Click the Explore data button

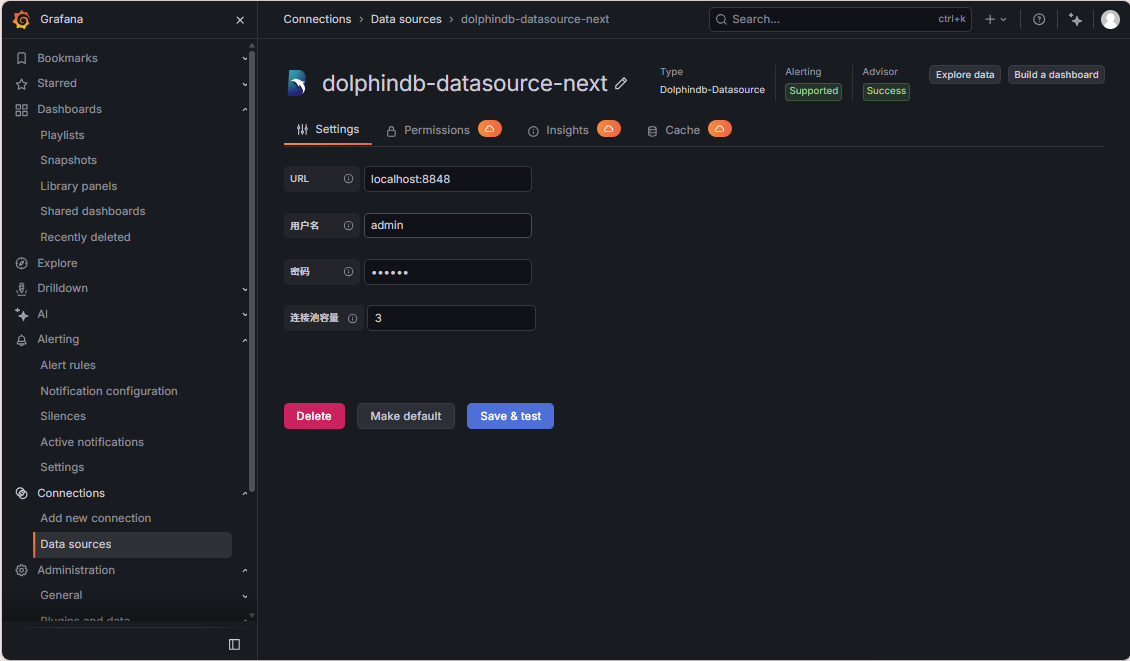(964, 75)
